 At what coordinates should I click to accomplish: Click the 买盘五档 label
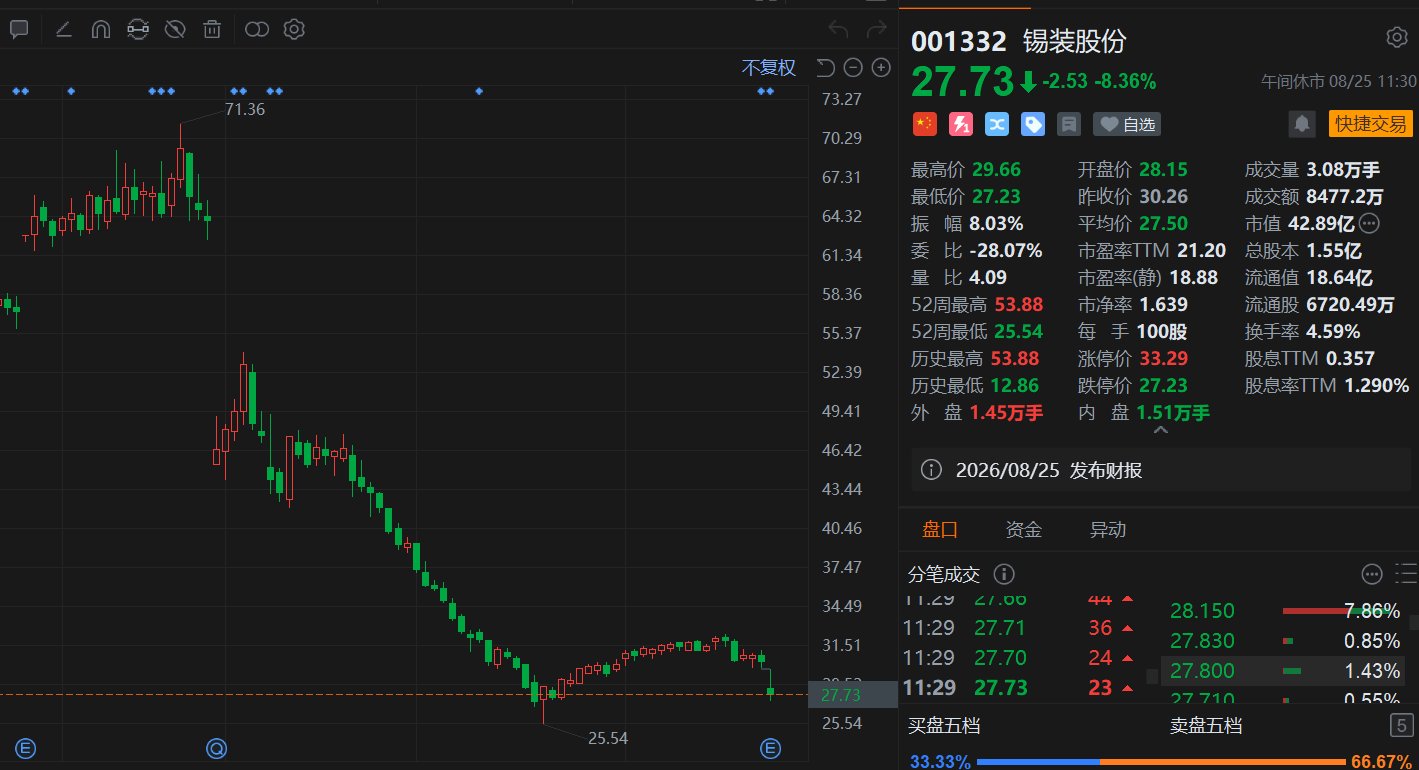pos(945,726)
